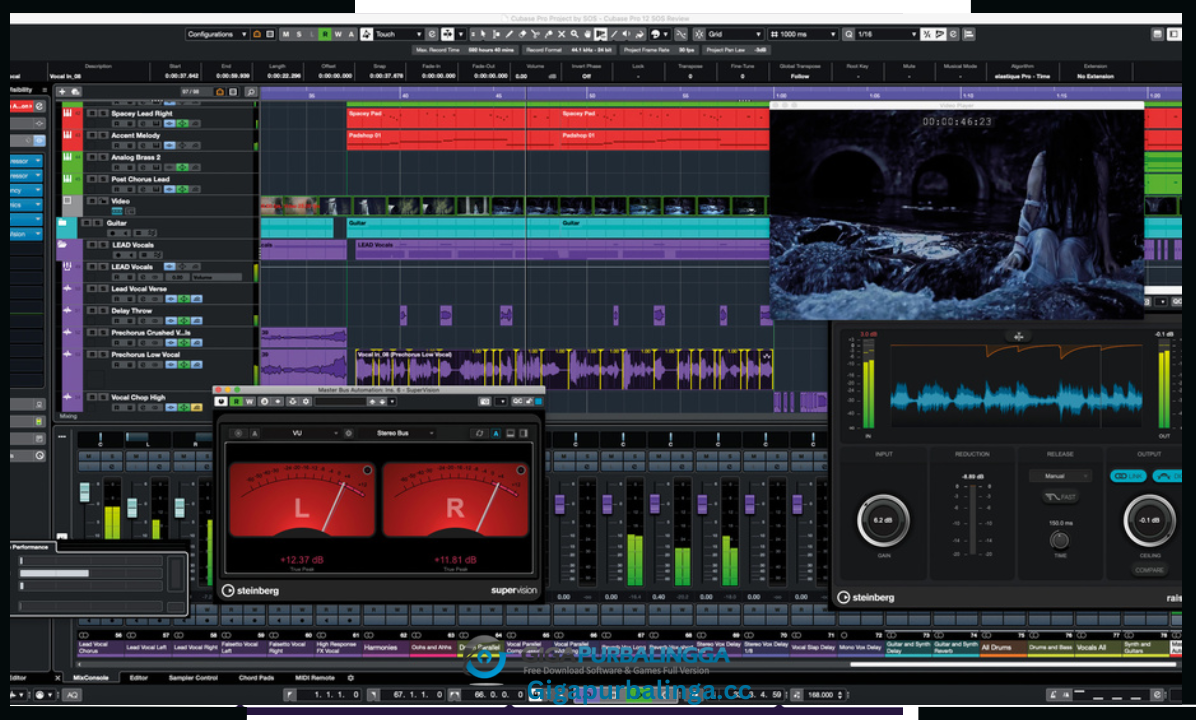Switch to the lower zone Editor tab
This screenshot has height=720, width=1200.
coord(139,677)
